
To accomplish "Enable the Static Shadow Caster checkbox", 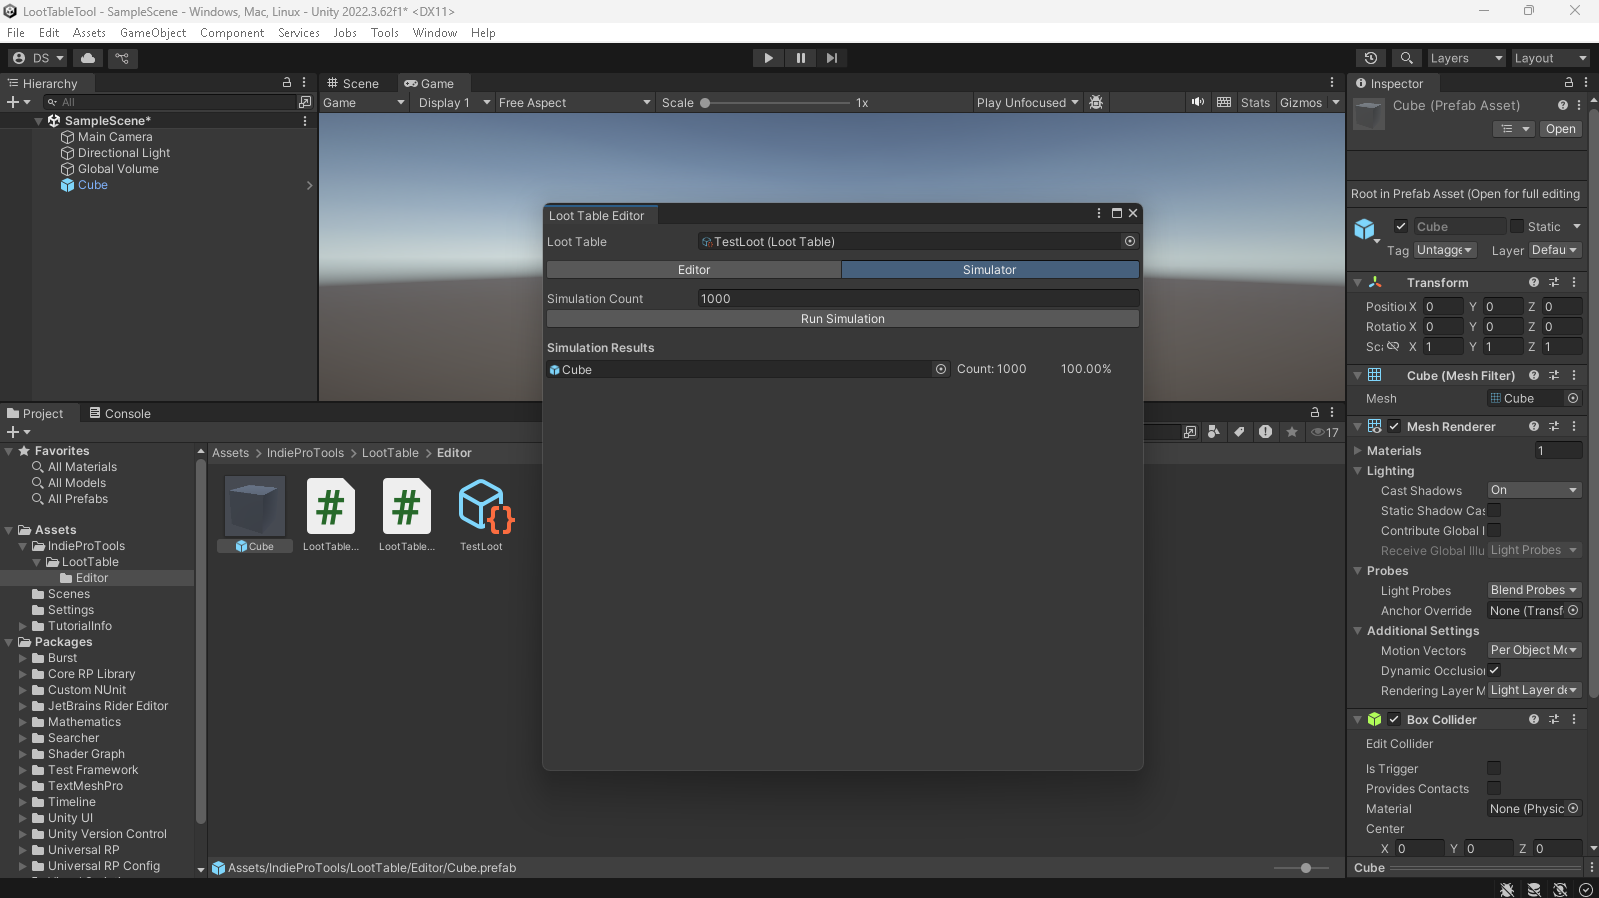I will coord(1494,510).
